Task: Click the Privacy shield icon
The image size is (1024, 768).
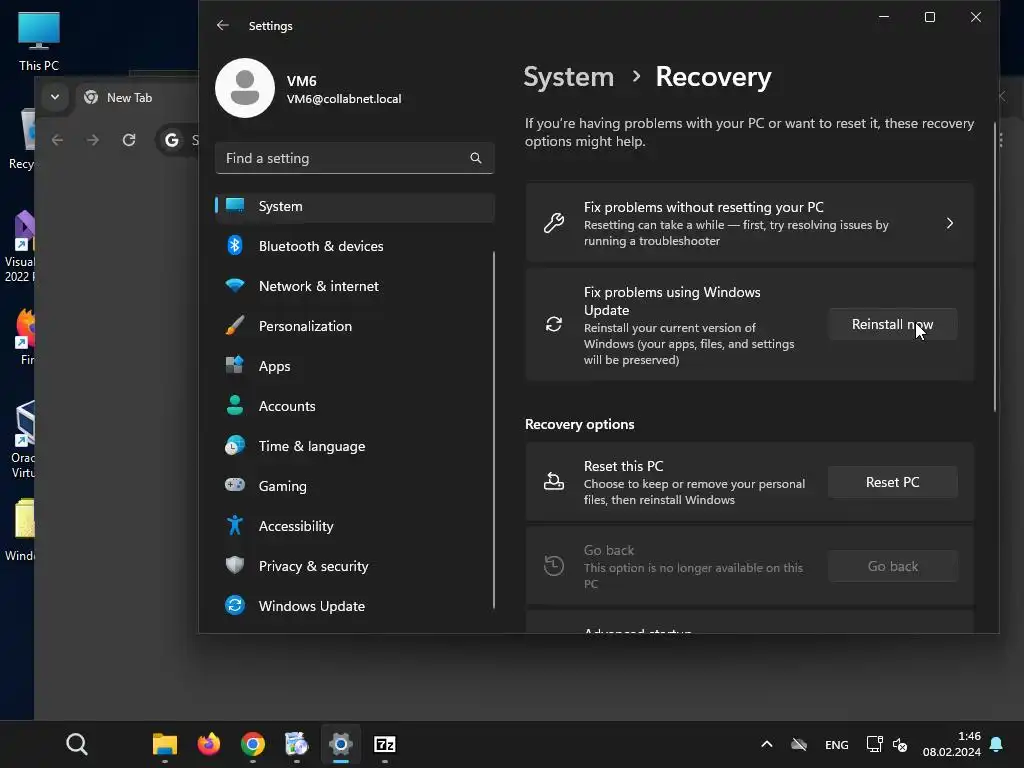Action: [x=235, y=565]
